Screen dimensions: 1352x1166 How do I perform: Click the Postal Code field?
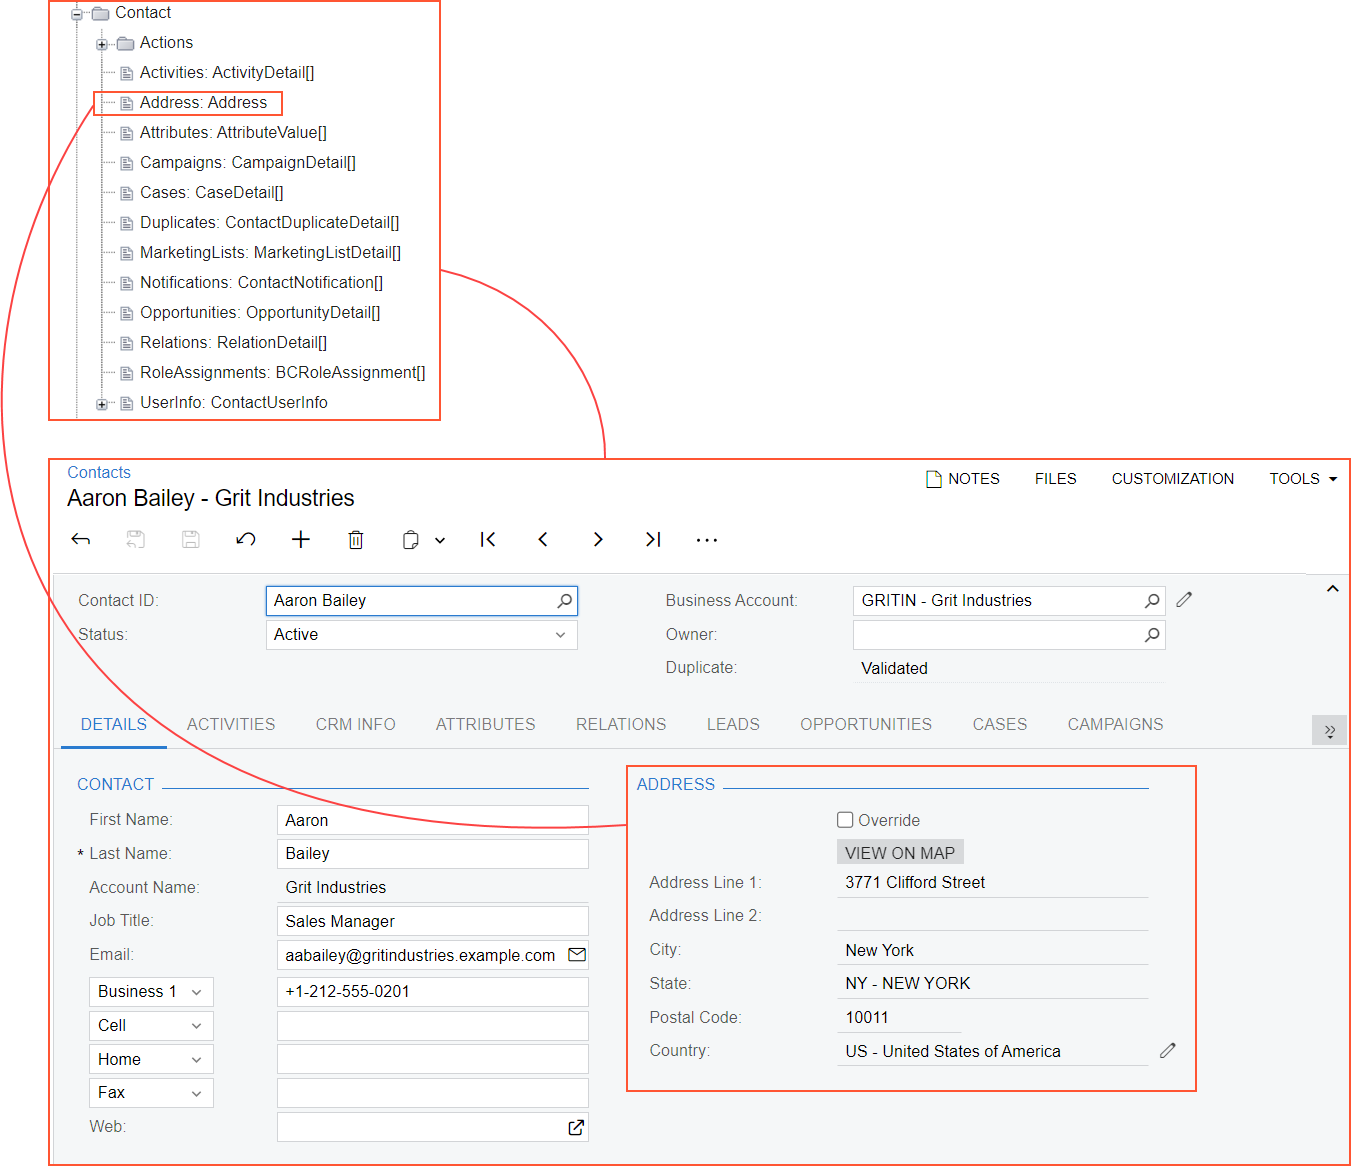tap(899, 1017)
